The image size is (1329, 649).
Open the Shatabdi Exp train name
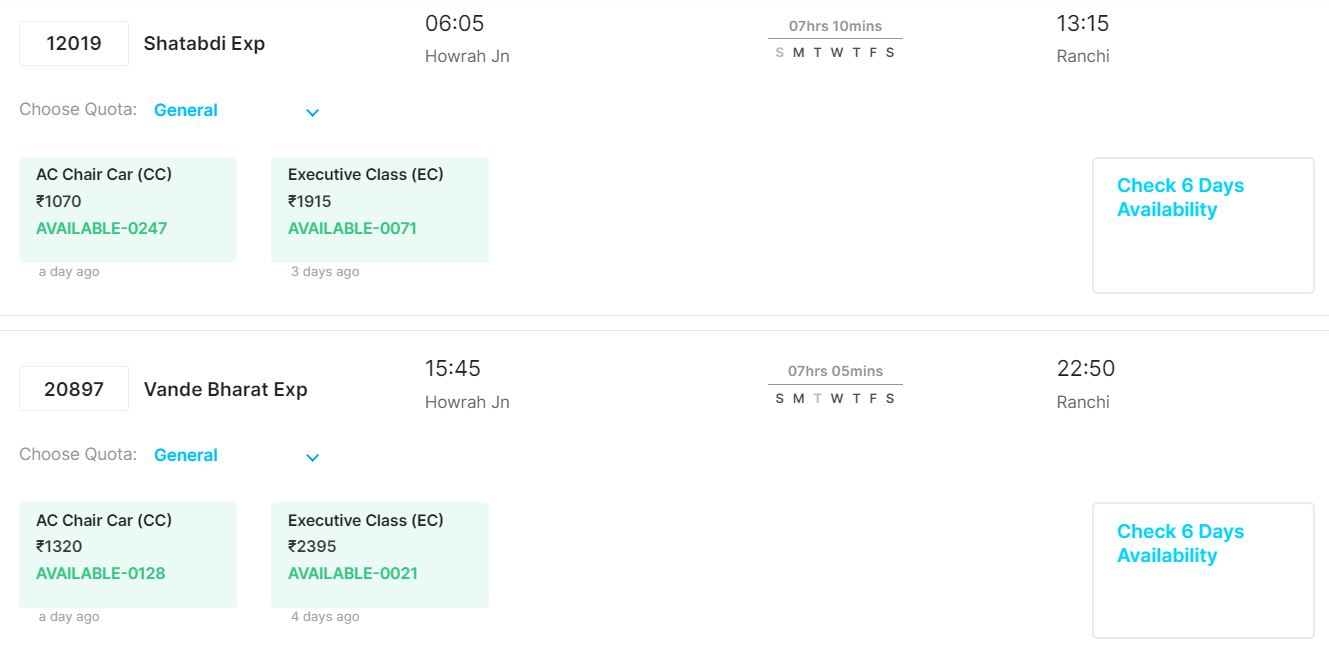click(x=204, y=44)
